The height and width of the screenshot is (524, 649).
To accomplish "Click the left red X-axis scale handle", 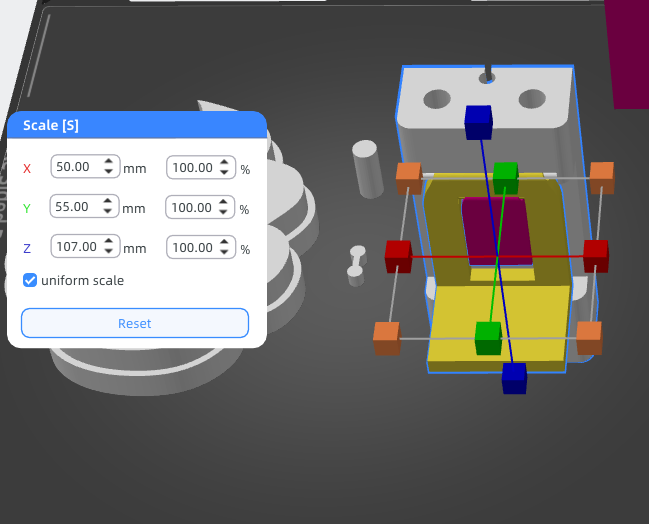I will [x=398, y=256].
